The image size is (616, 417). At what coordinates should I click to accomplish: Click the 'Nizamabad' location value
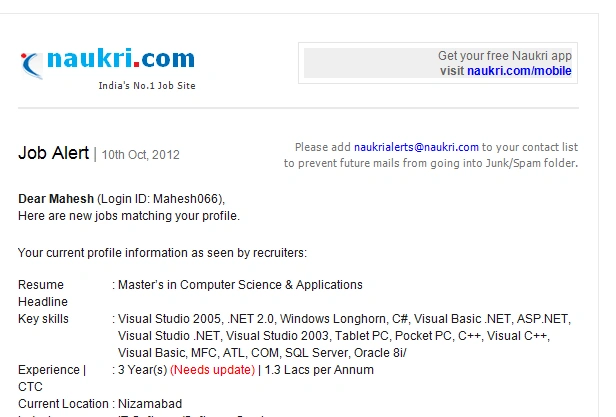tap(150, 404)
